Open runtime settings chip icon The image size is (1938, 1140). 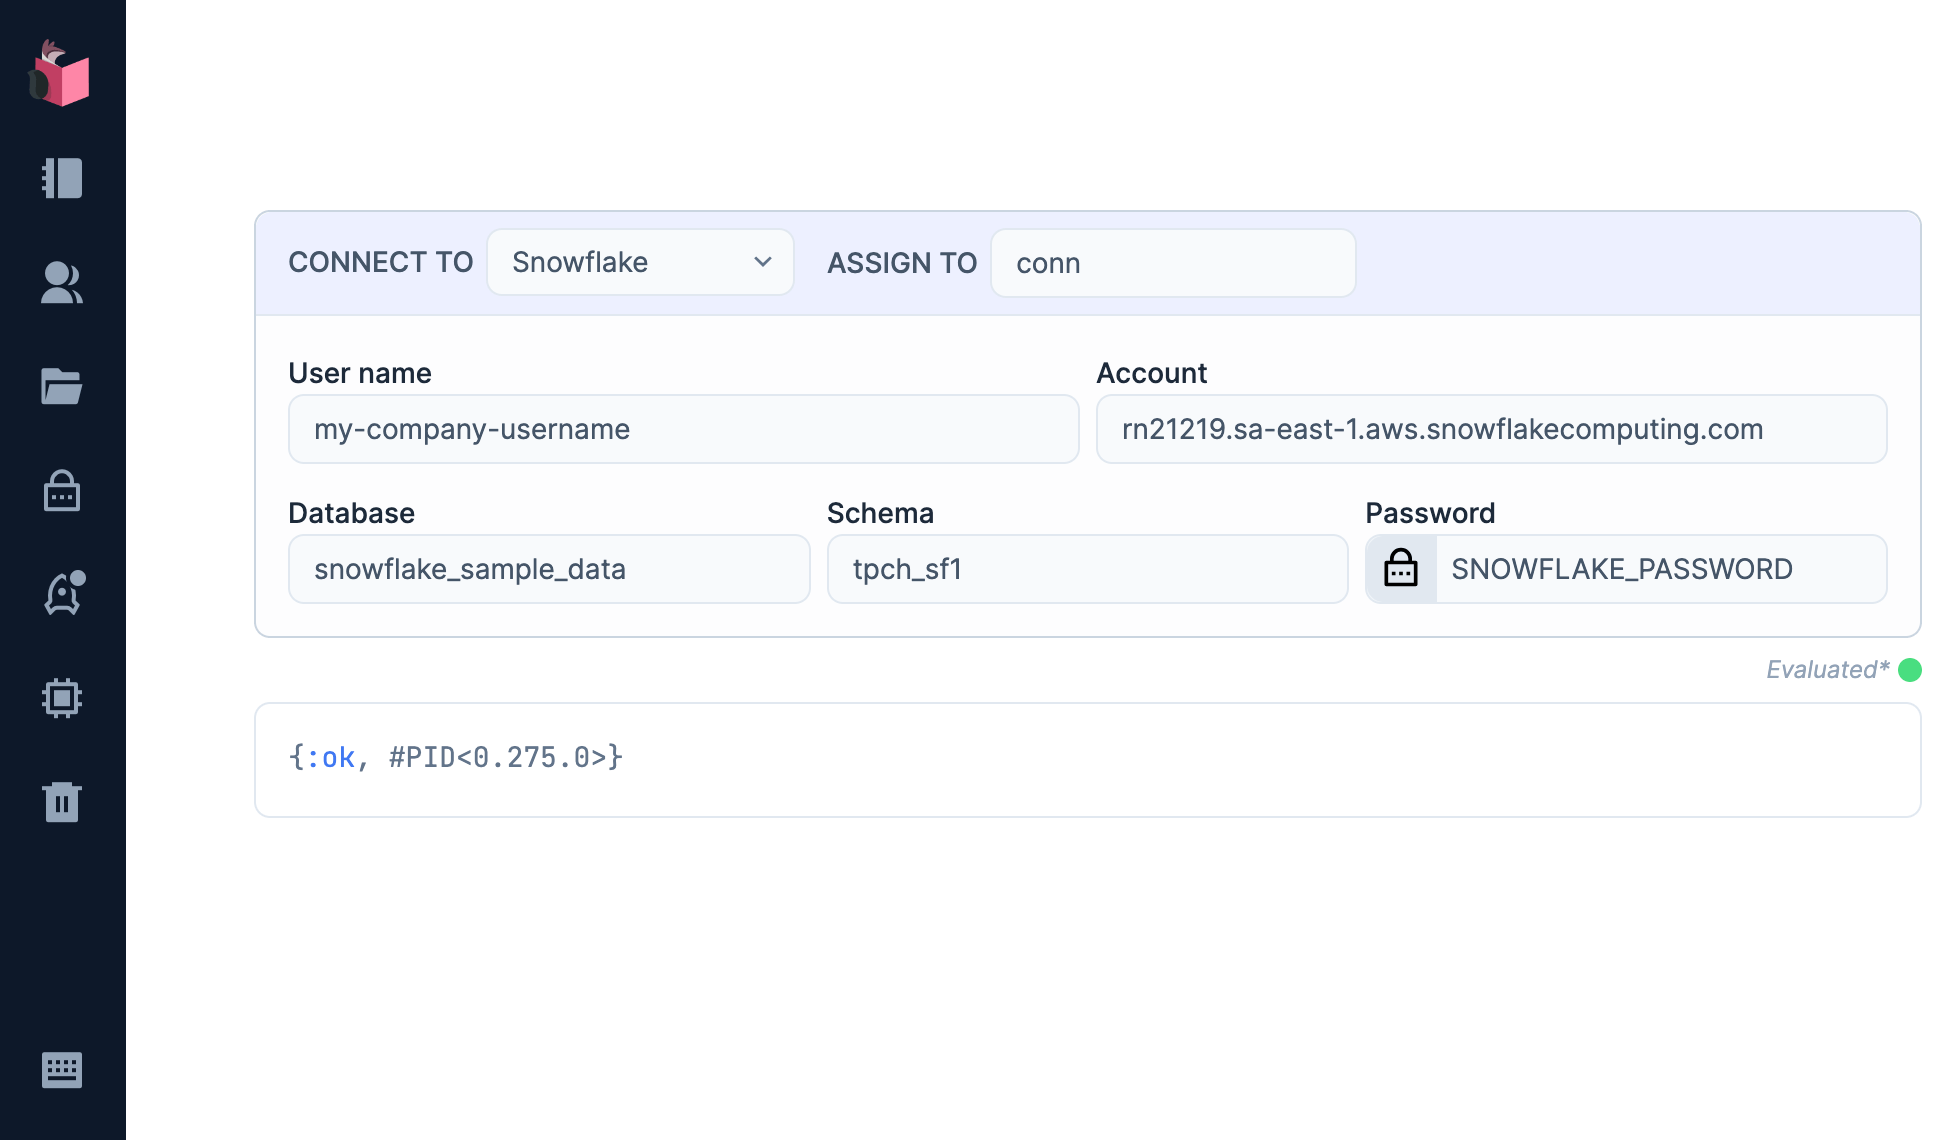(x=62, y=698)
